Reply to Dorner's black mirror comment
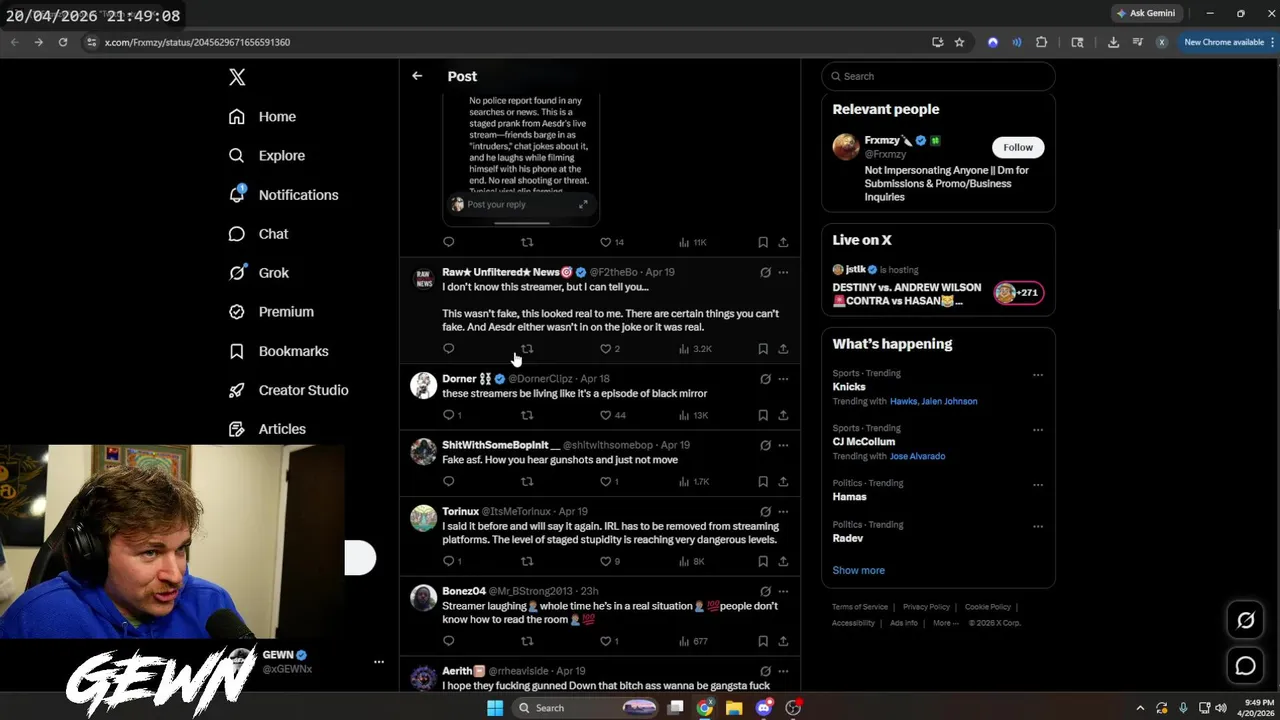Screen dimensions: 1280x720 [451, 415]
